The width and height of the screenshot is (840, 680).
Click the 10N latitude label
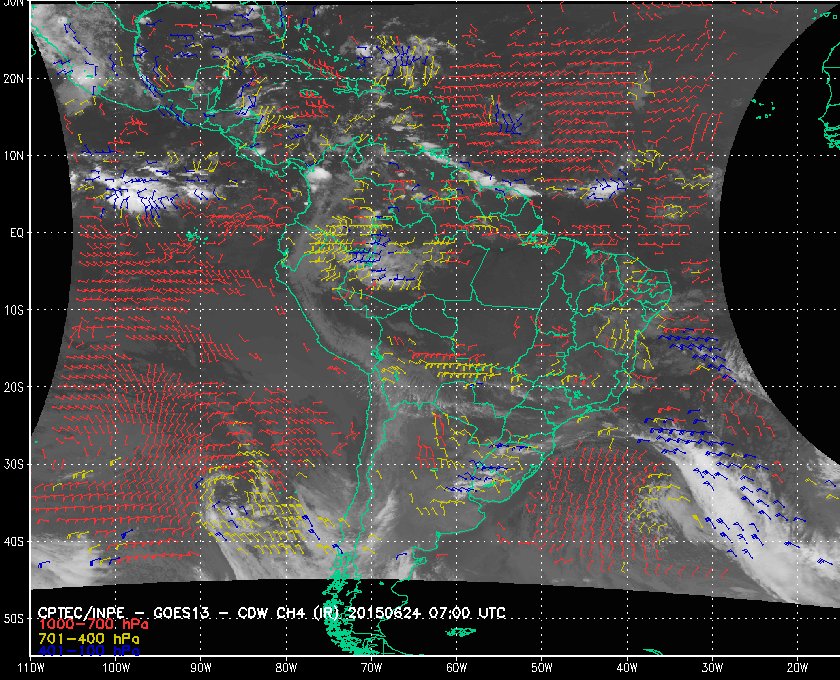point(13,156)
